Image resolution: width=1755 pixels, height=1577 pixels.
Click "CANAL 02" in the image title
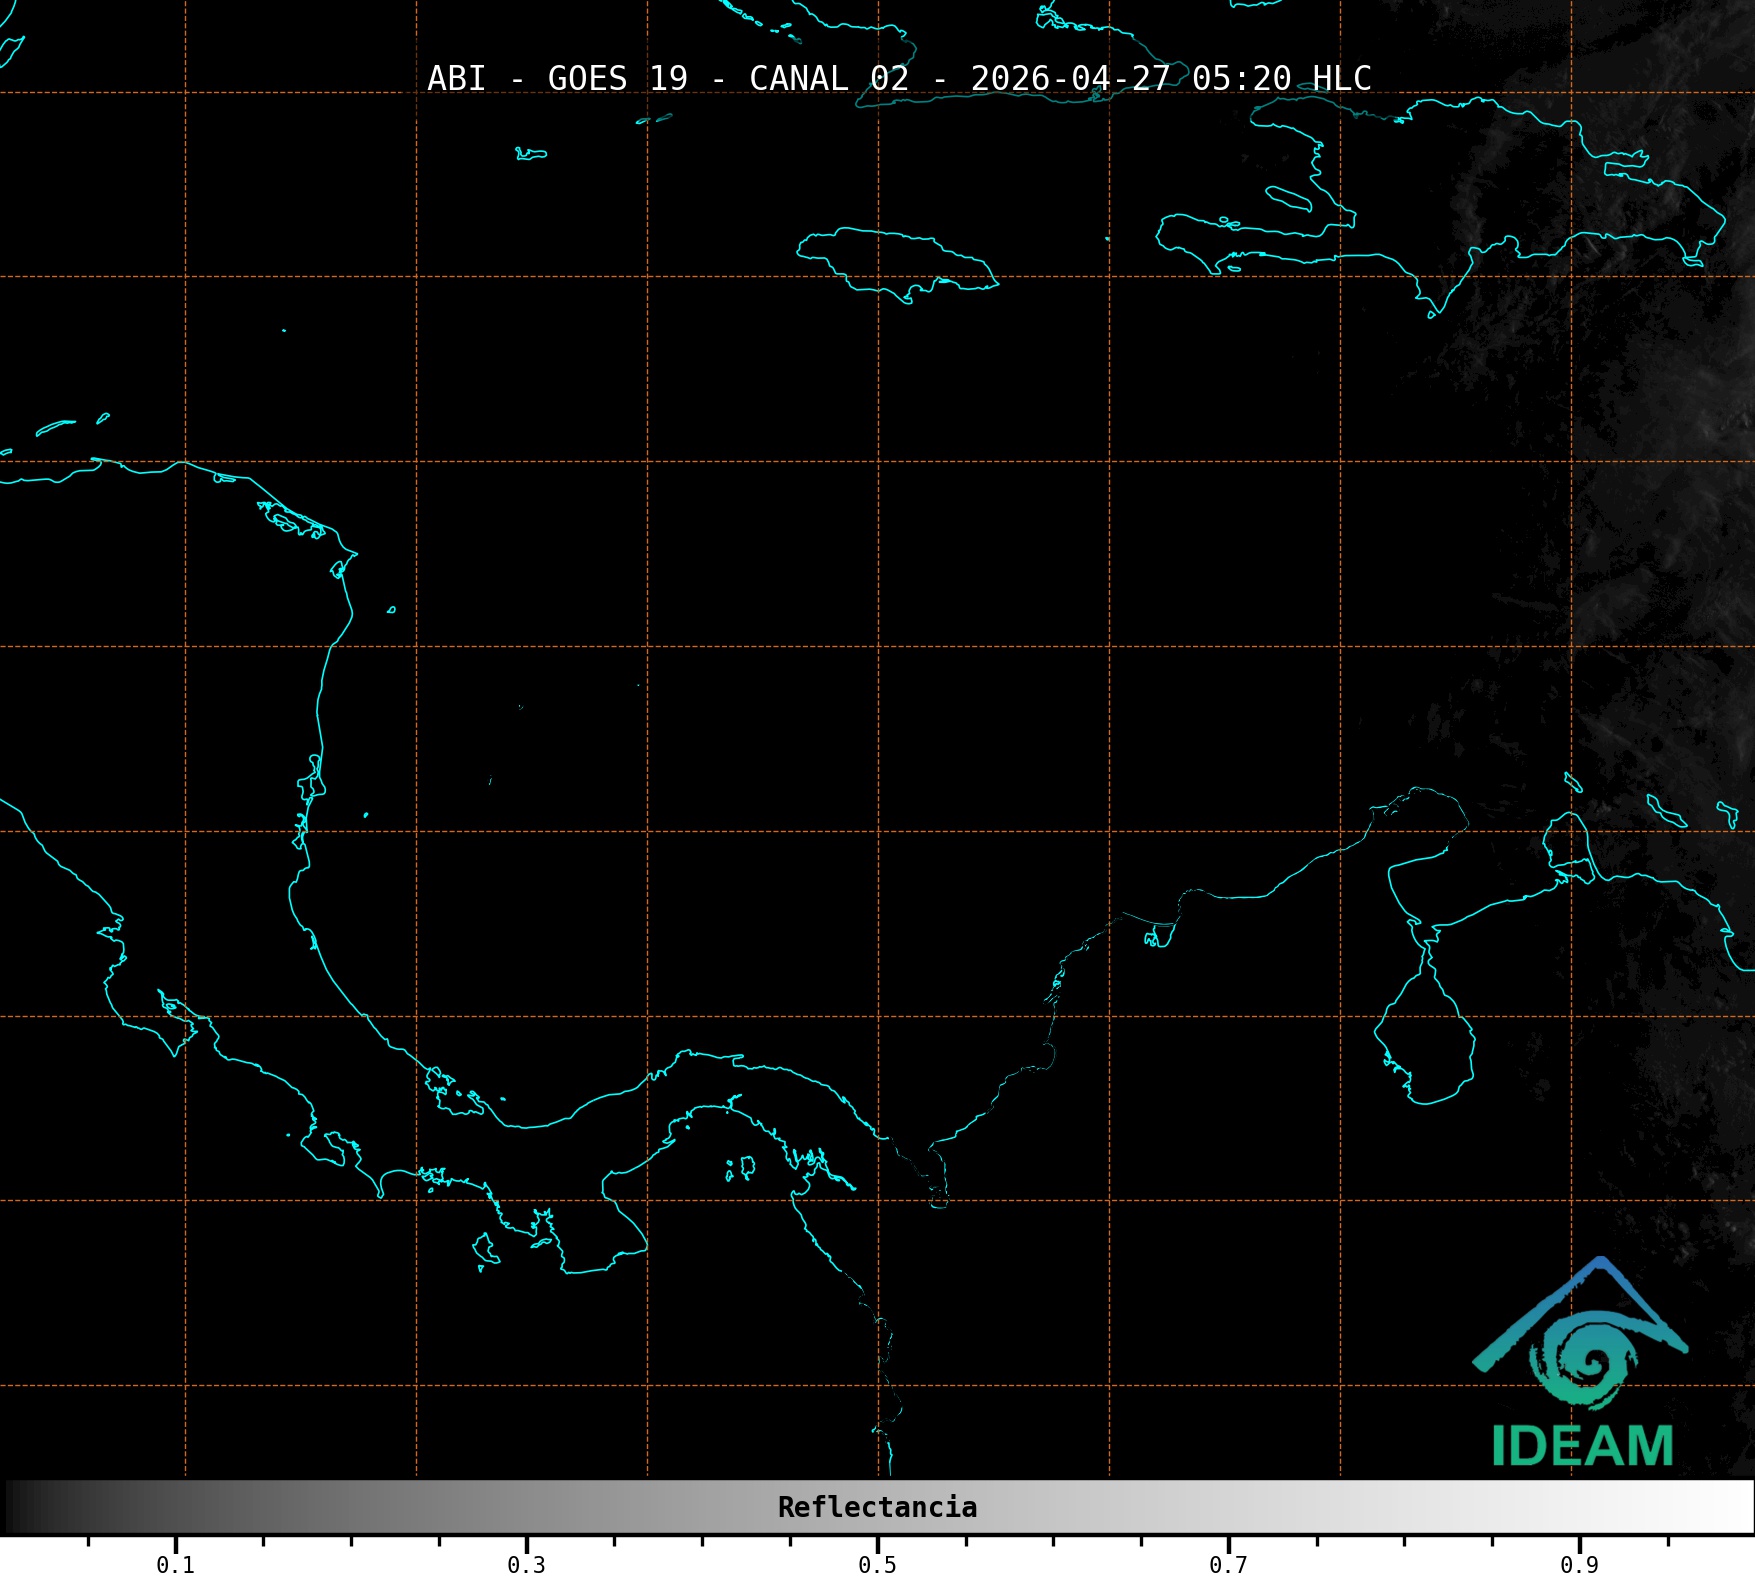(828, 78)
